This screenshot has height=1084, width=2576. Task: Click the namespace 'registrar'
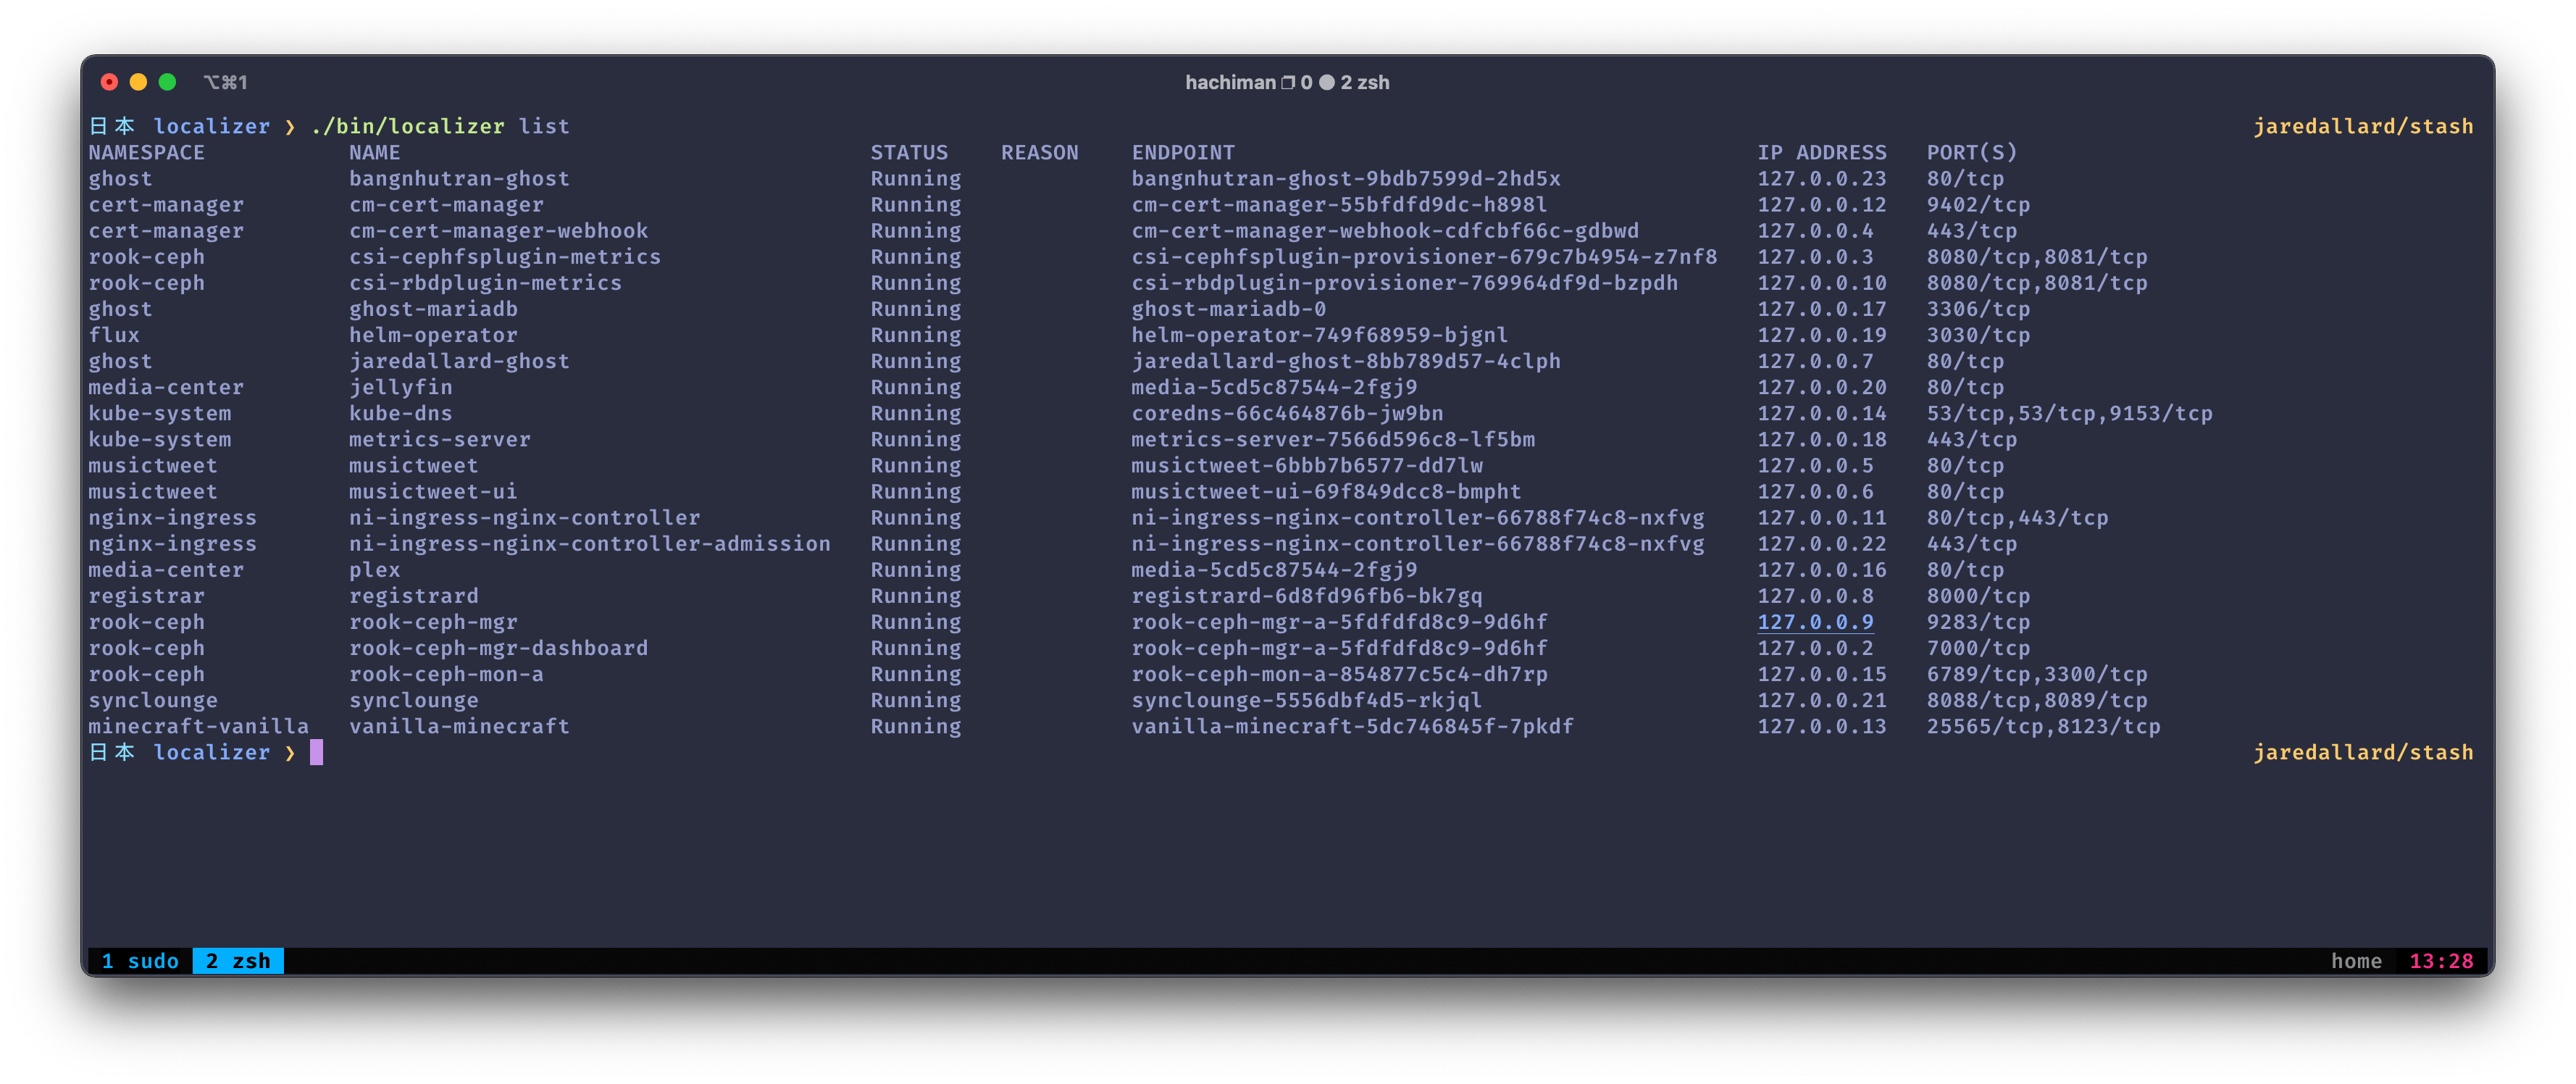coord(146,596)
